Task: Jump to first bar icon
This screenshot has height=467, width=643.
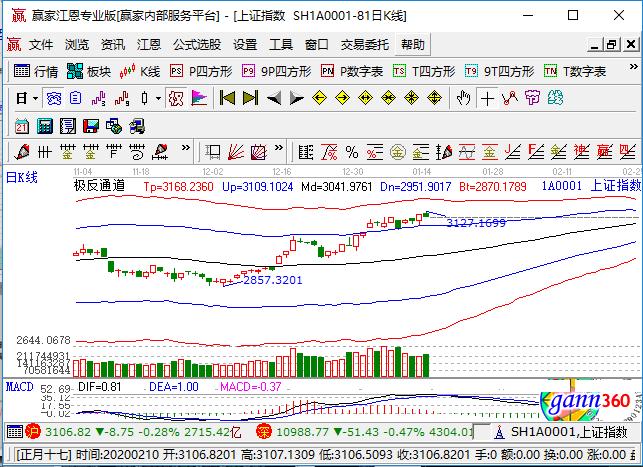Action: coord(227,98)
